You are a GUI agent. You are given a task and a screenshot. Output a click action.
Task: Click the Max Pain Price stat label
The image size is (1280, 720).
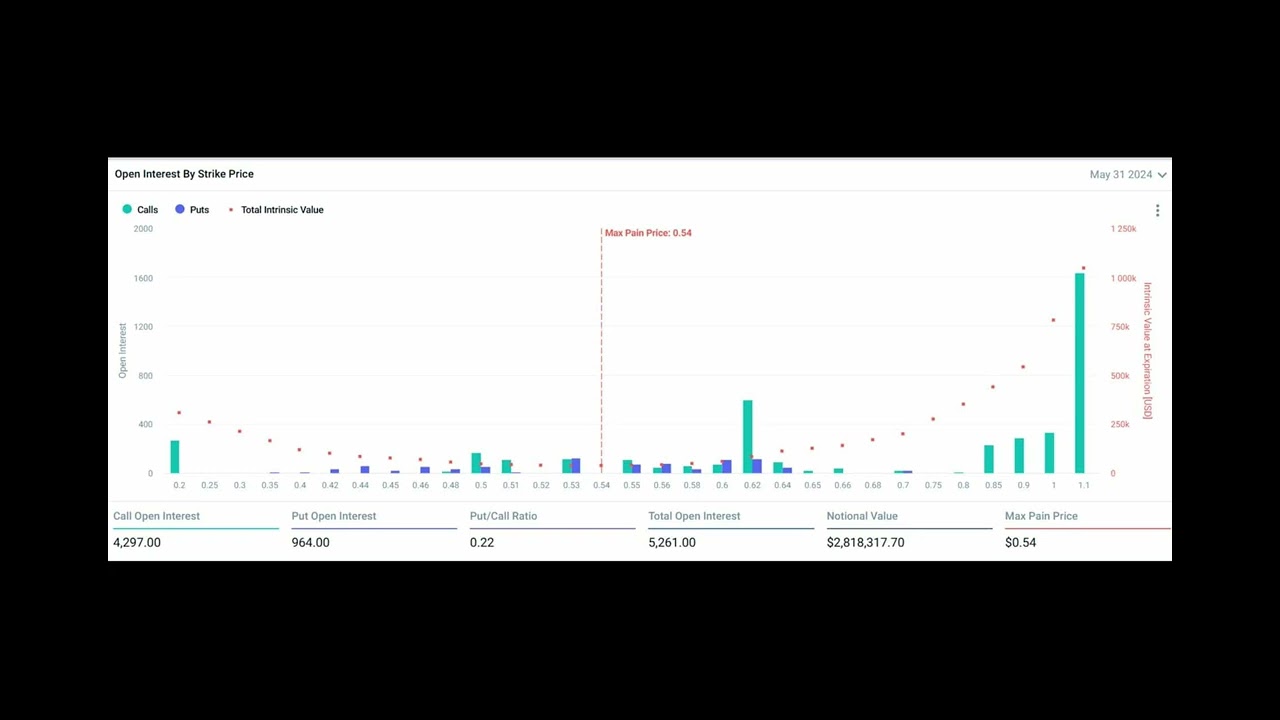(x=1041, y=516)
